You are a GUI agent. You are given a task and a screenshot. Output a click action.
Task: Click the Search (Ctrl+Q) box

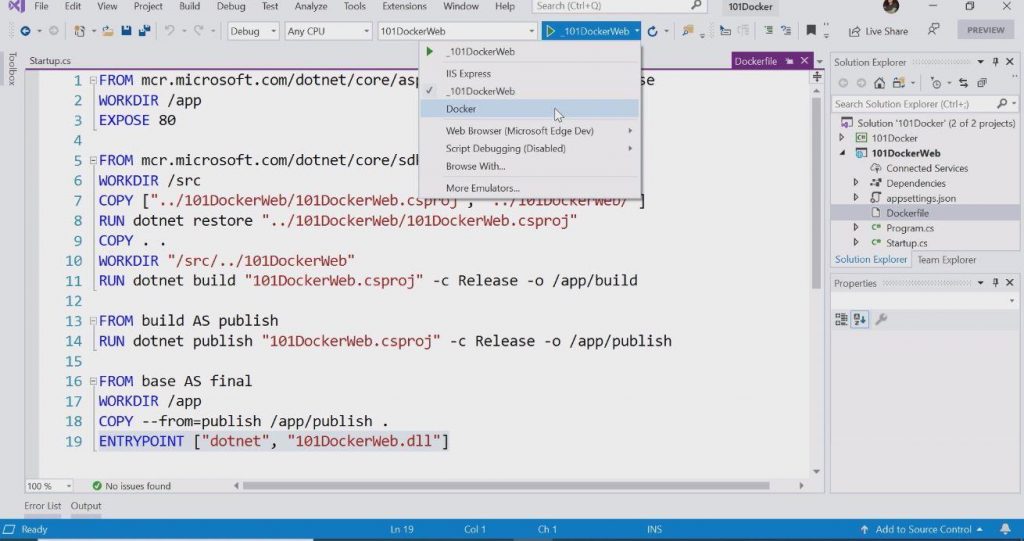tap(619, 6)
